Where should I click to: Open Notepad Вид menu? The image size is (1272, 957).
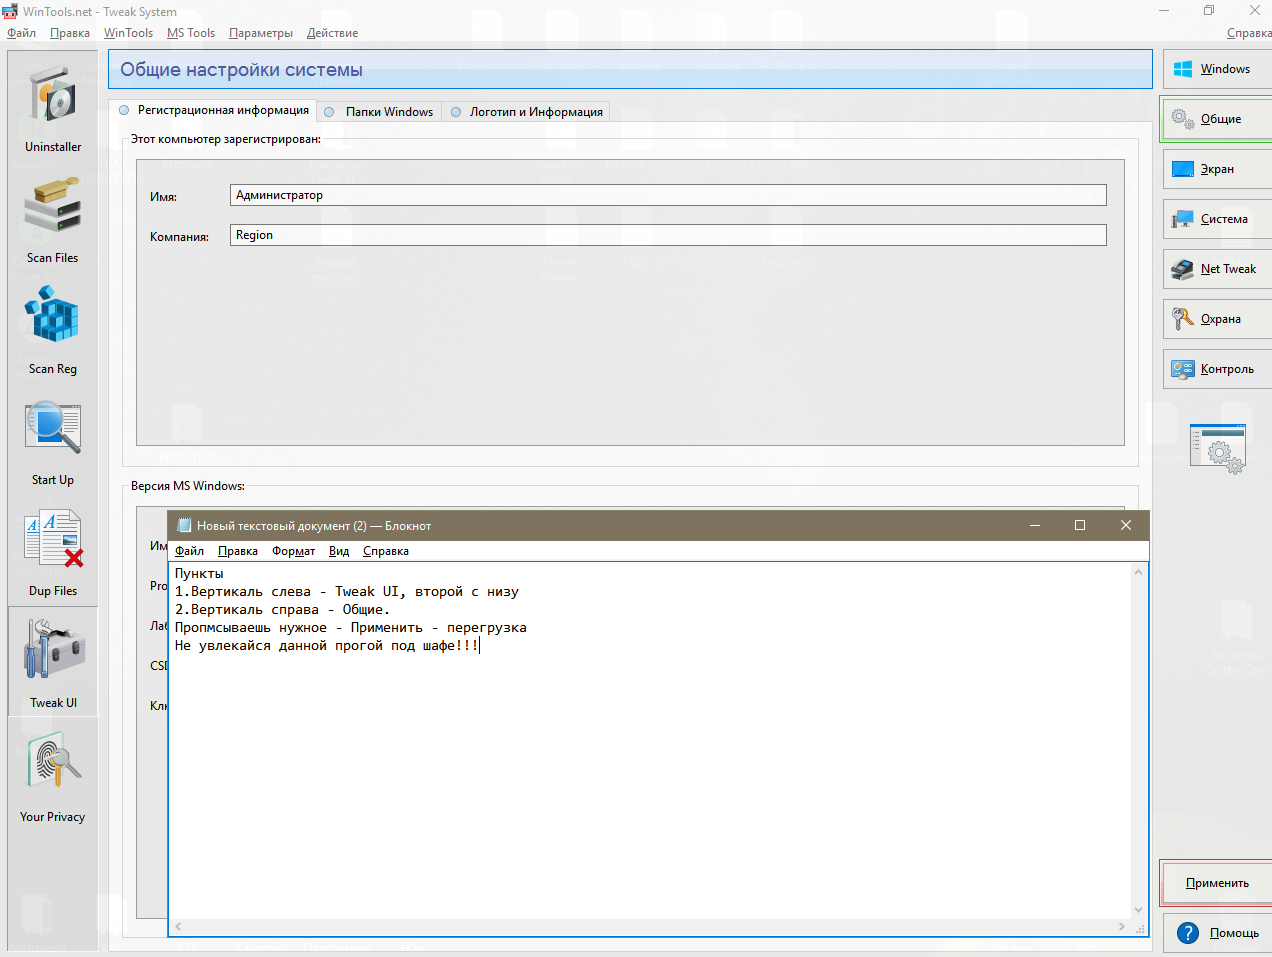click(339, 551)
